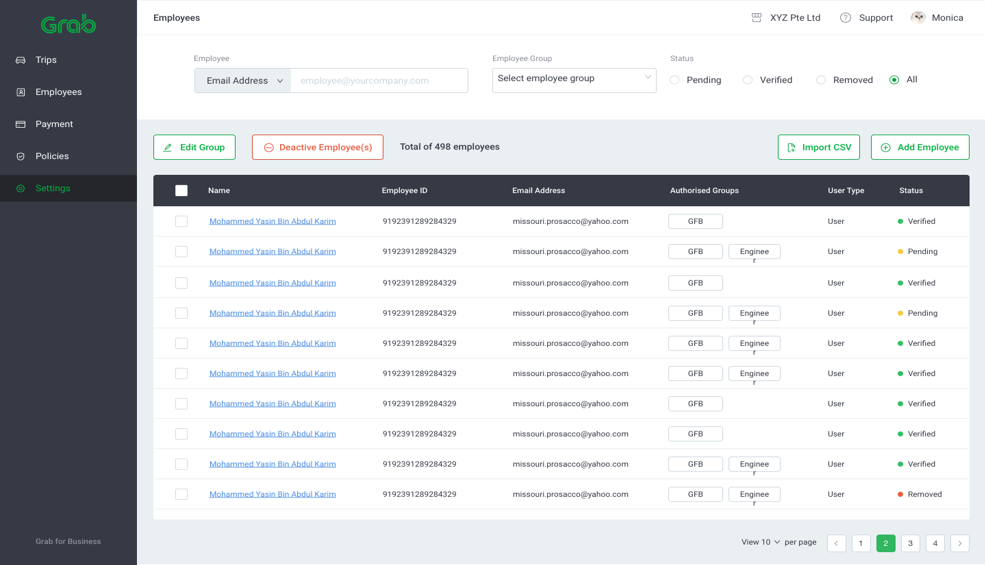
Task: Tick the select-all checkbox in table header
Action: [x=181, y=190]
